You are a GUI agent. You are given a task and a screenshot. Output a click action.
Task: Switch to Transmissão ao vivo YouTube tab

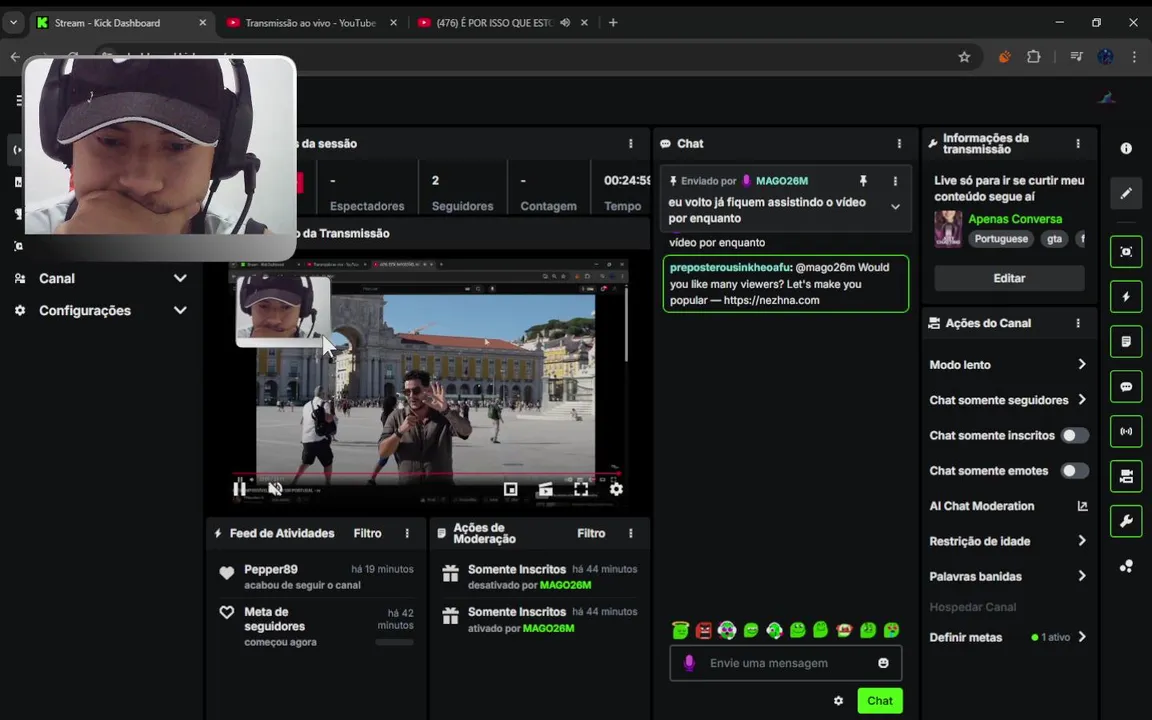click(x=313, y=23)
